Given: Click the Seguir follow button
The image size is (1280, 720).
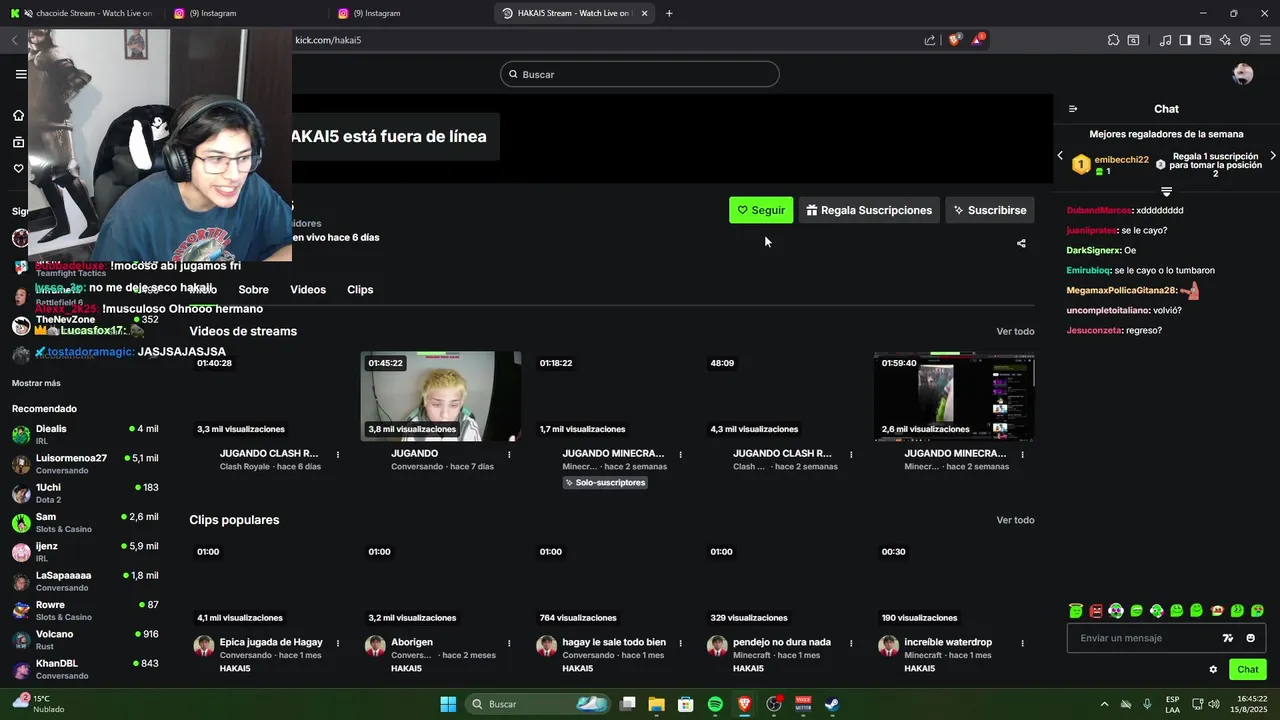Looking at the screenshot, I should 761,210.
